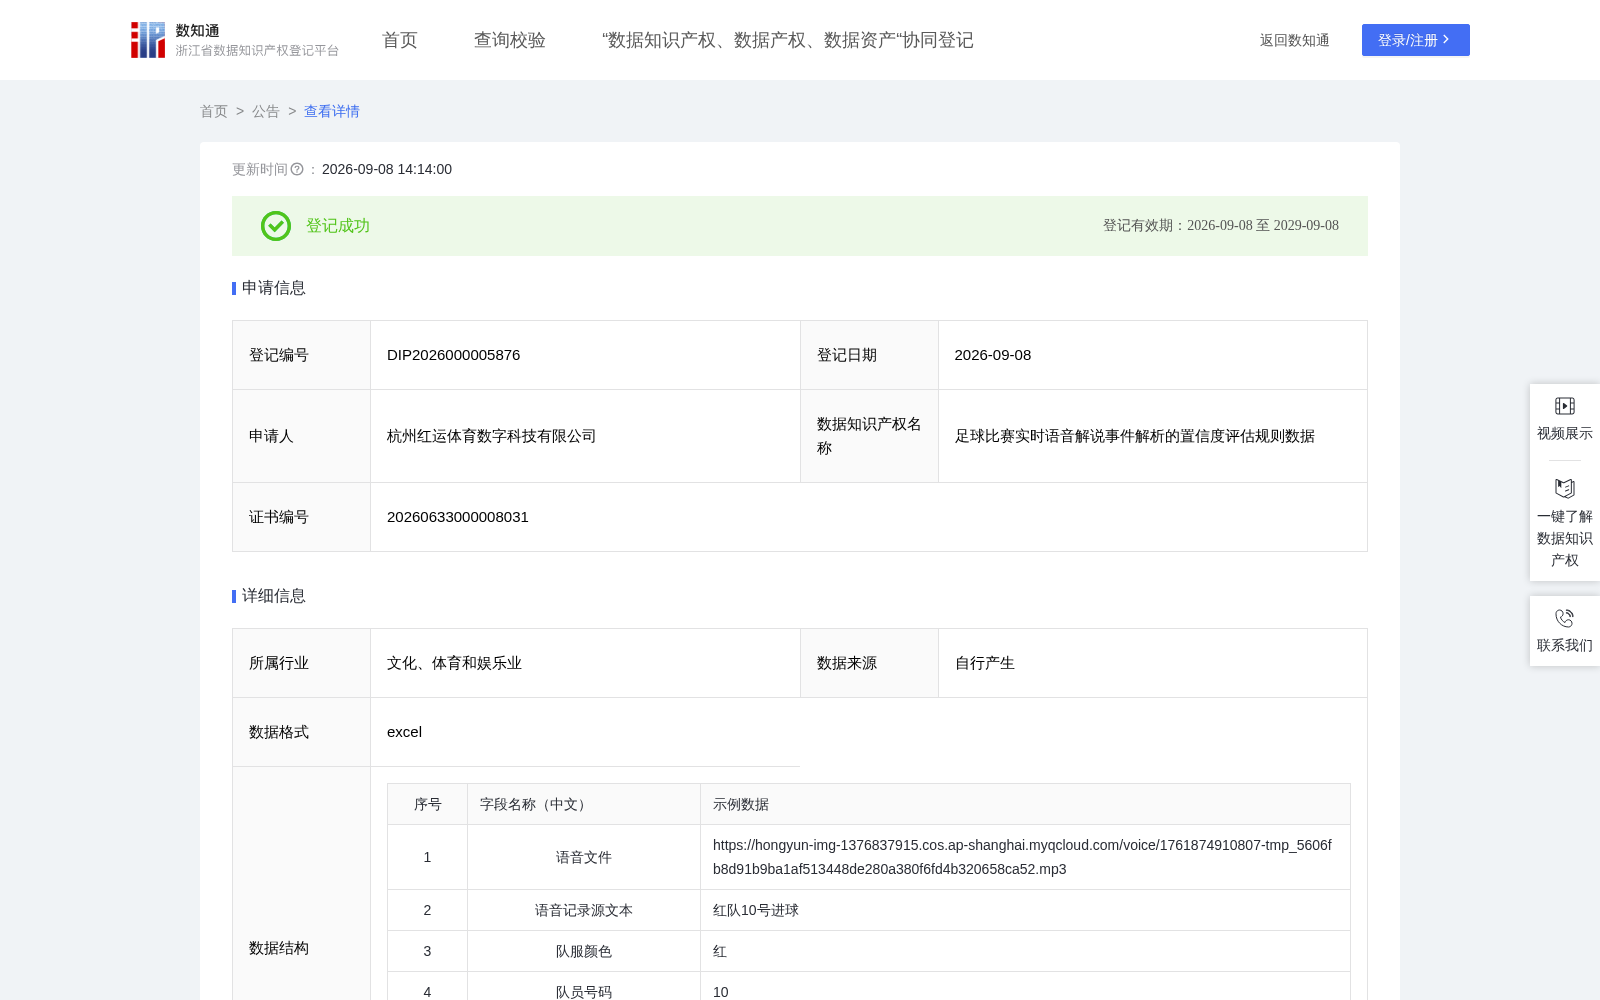Open the 查询校验 nav menu

510,40
